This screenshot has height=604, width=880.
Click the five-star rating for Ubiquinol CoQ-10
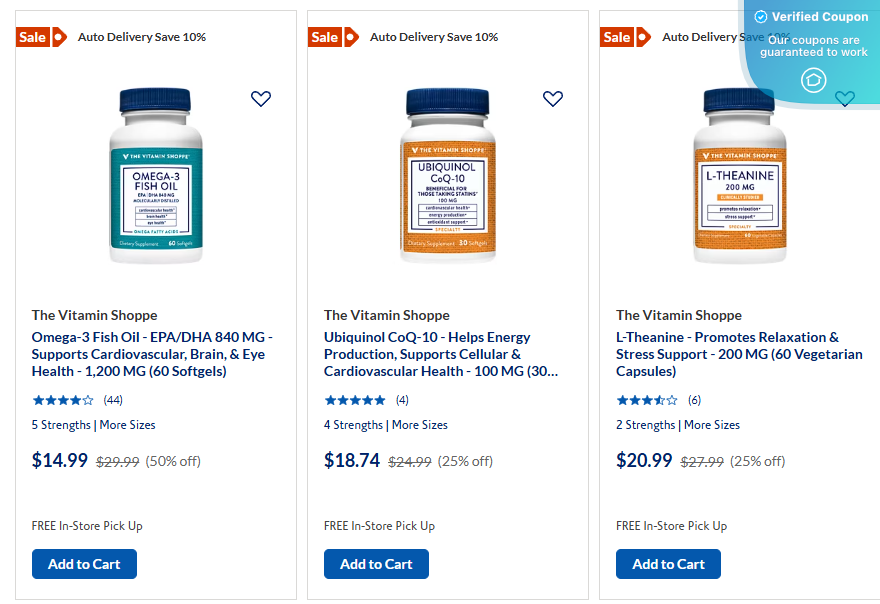coord(353,399)
